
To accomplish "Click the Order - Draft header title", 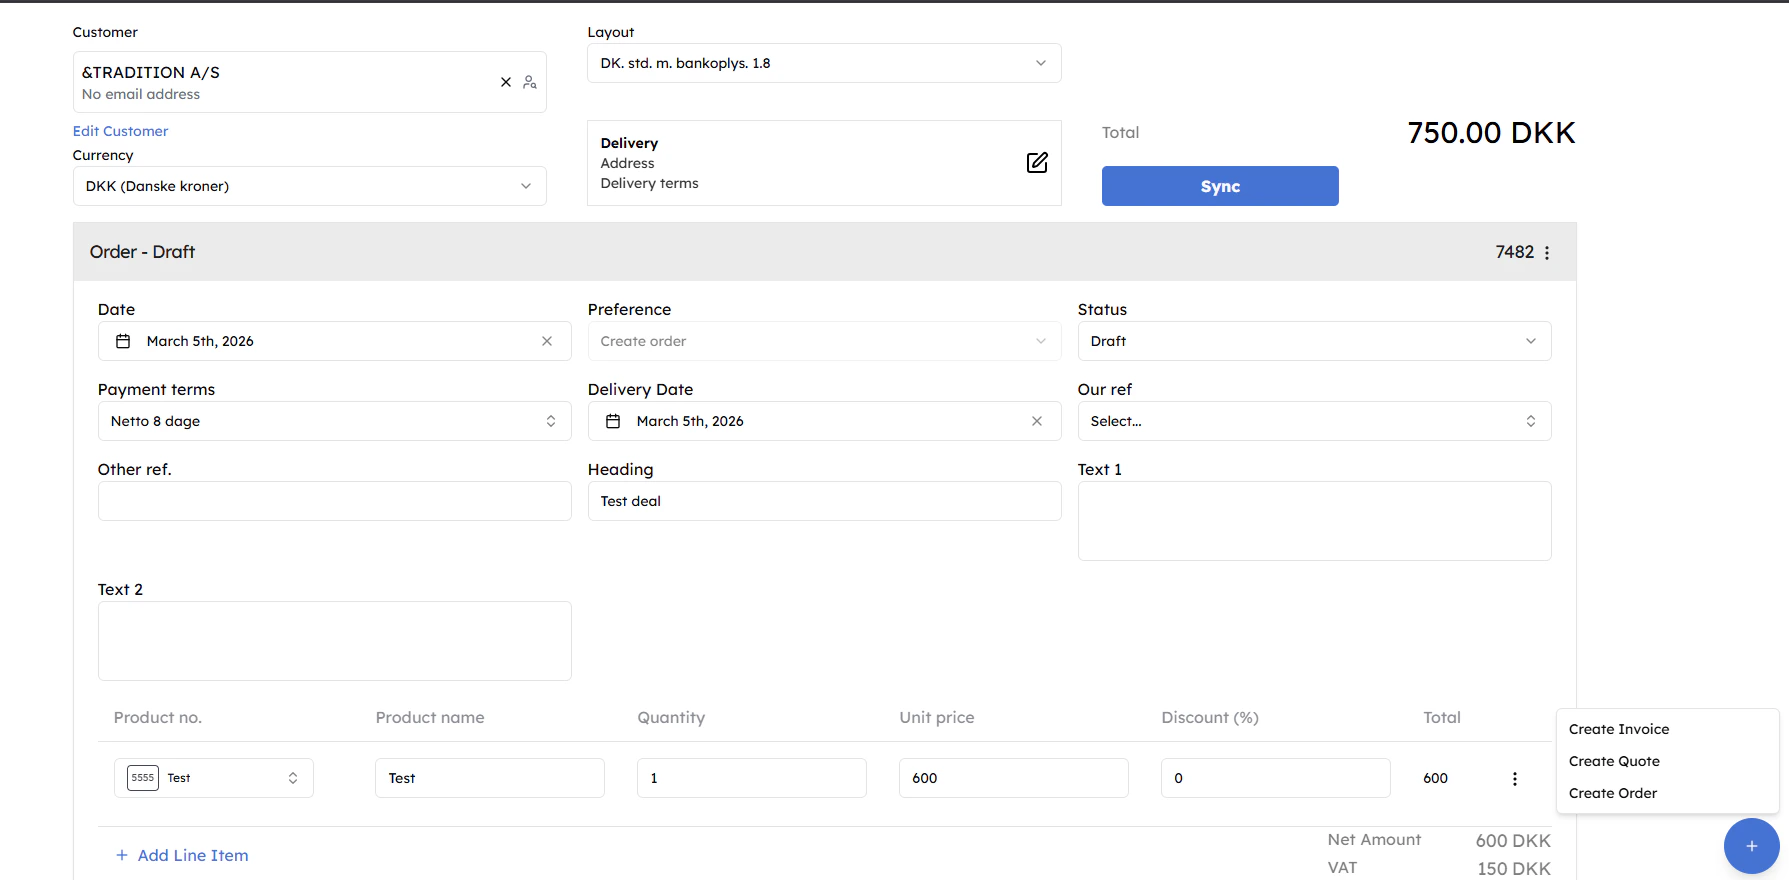I will pos(142,252).
